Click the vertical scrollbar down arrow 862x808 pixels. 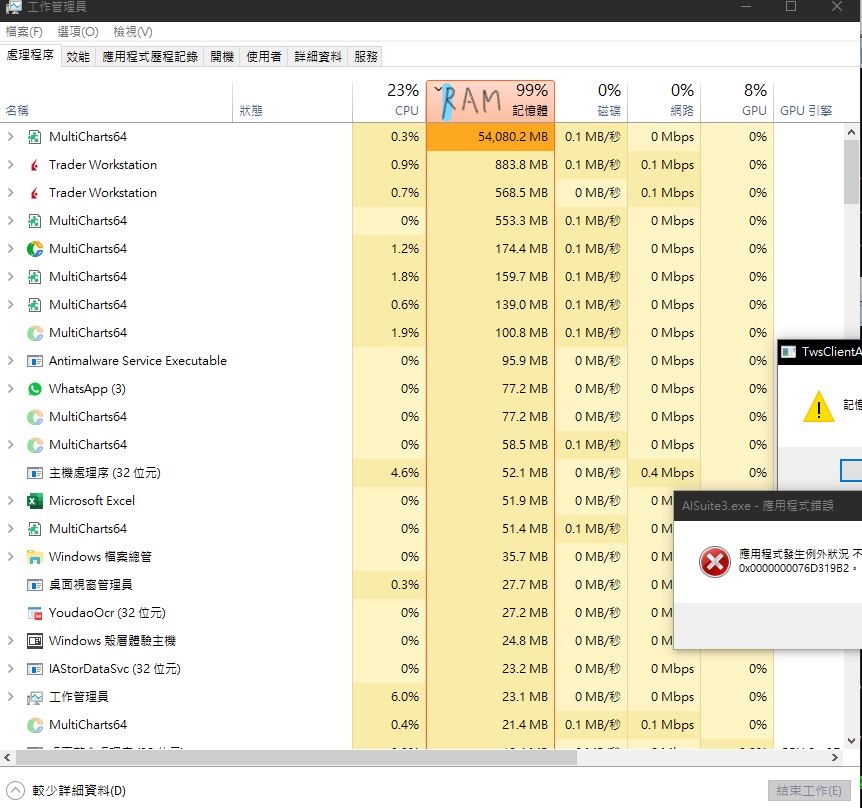pos(851,741)
